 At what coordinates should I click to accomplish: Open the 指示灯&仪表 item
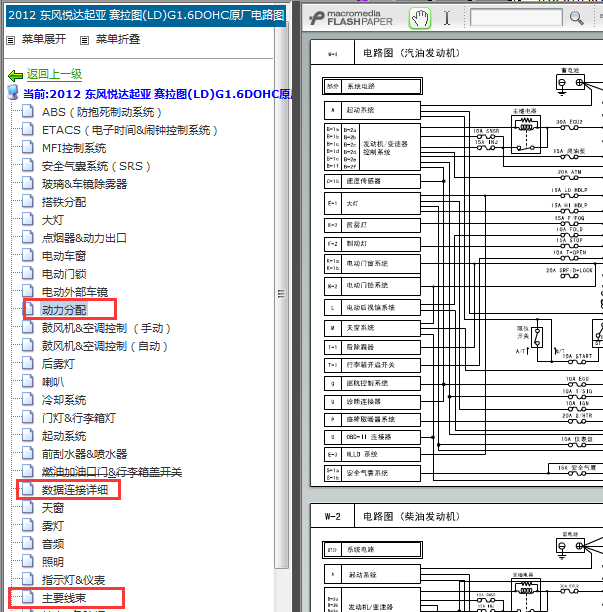(x=73, y=580)
